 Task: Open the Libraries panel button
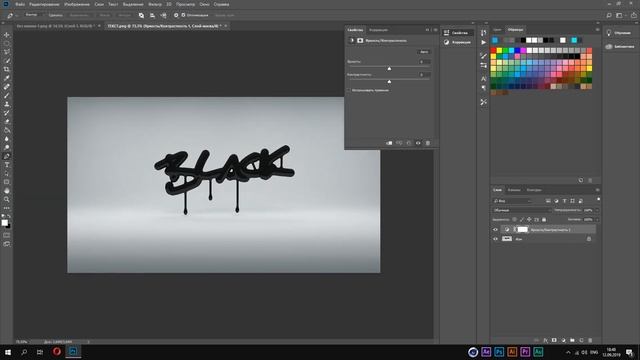pyautogui.click(x=620, y=47)
